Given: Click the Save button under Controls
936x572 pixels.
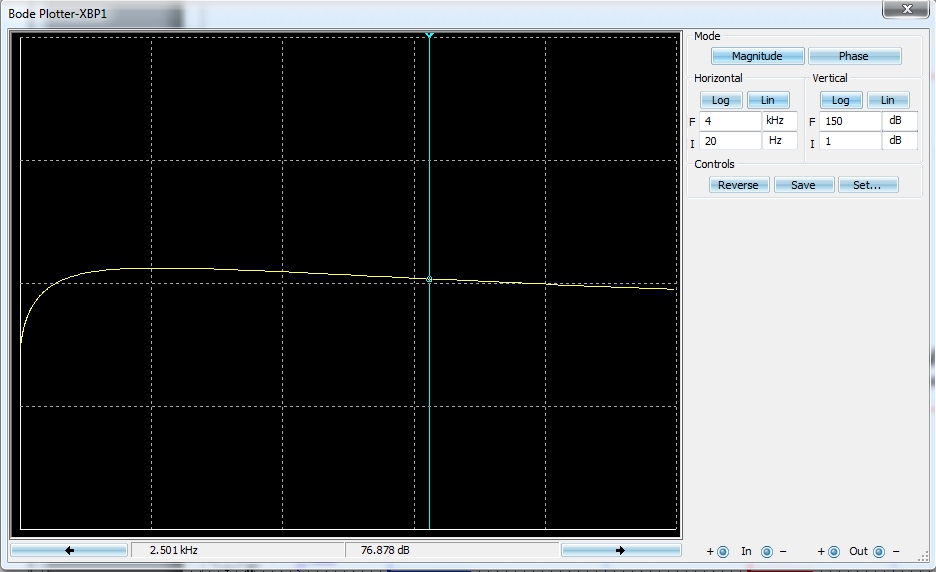Looking at the screenshot, I should 803,185.
